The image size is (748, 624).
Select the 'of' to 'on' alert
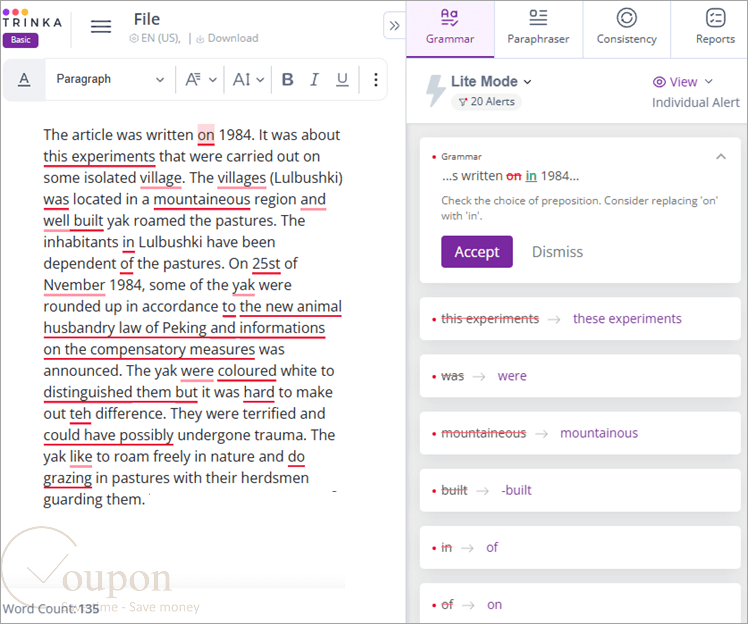point(580,604)
